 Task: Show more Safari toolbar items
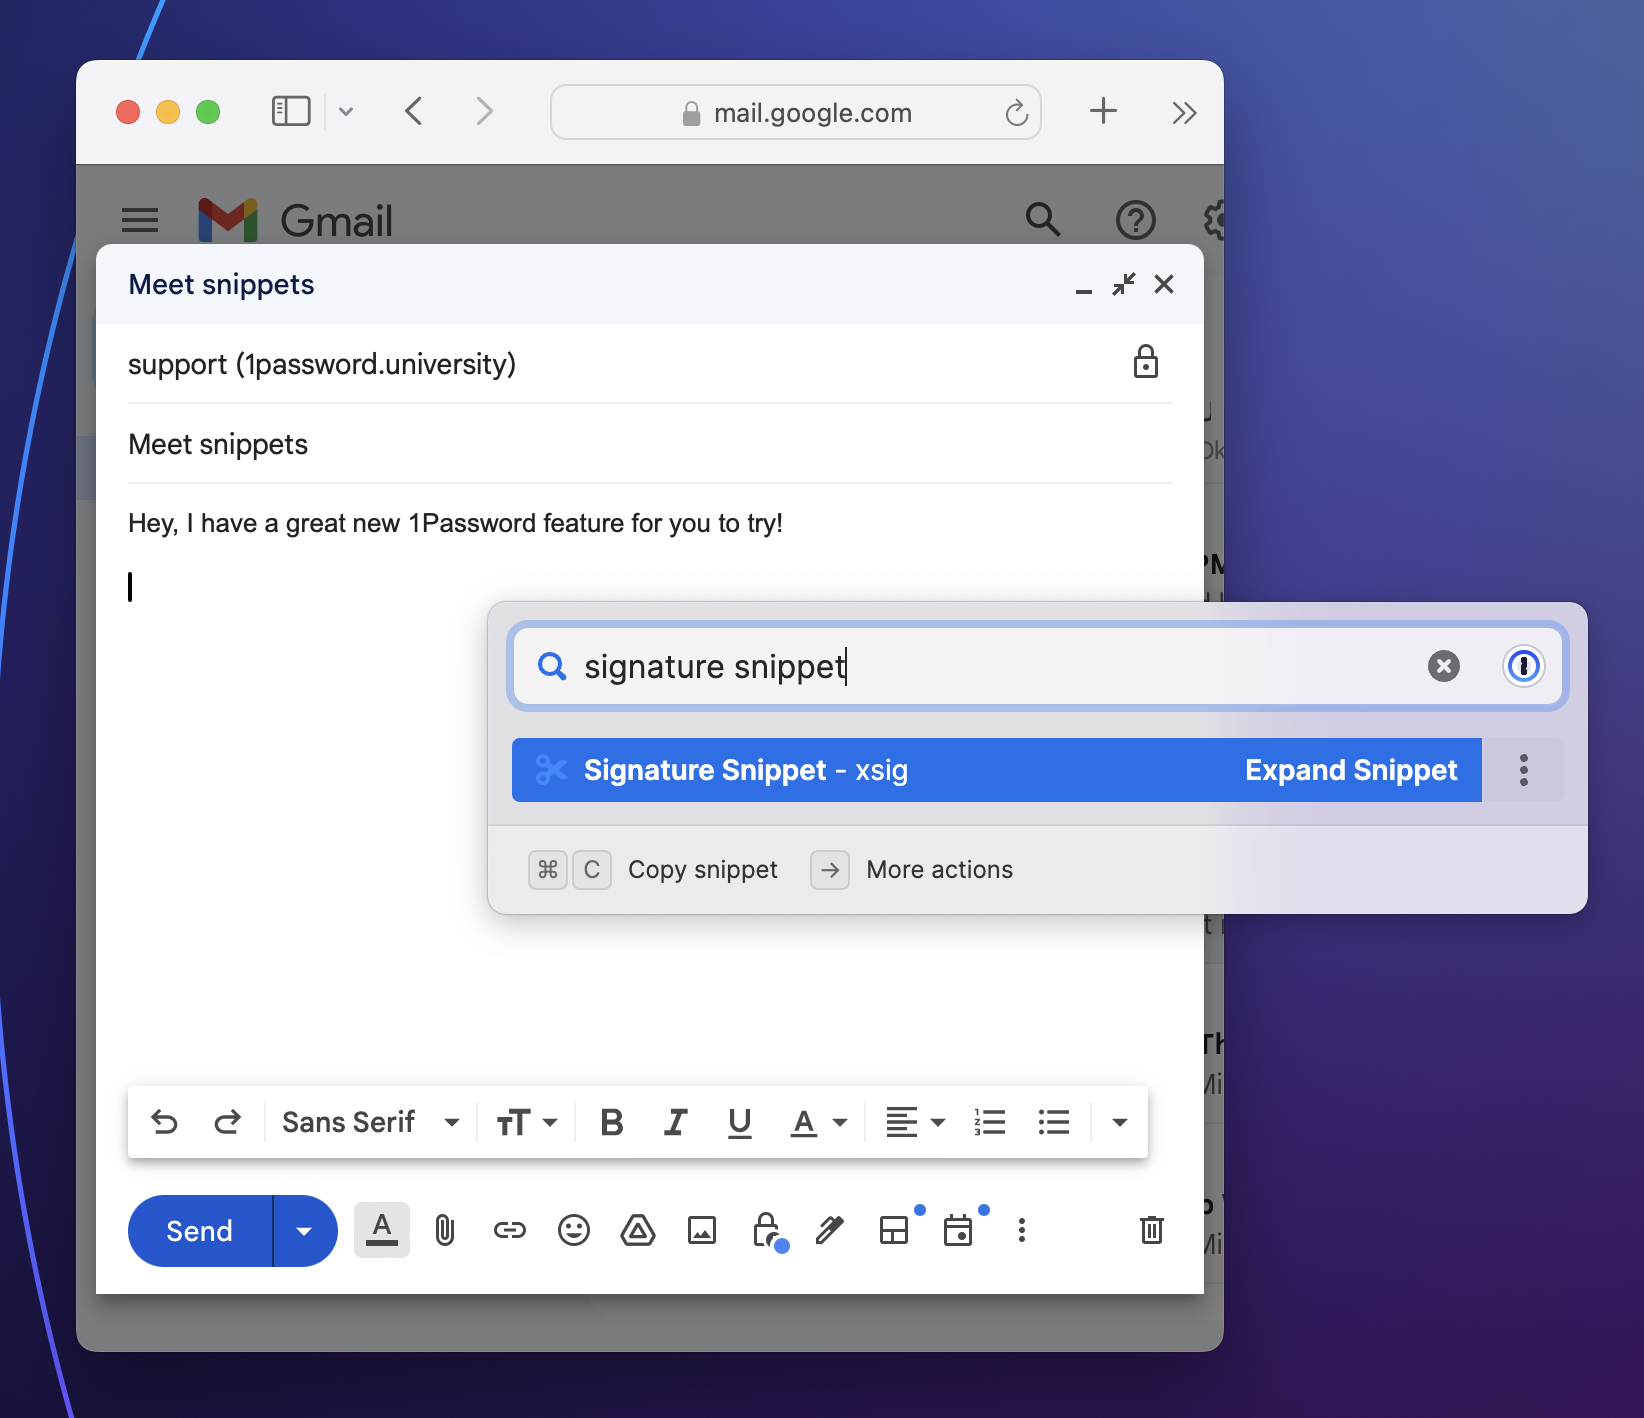(1184, 112)
